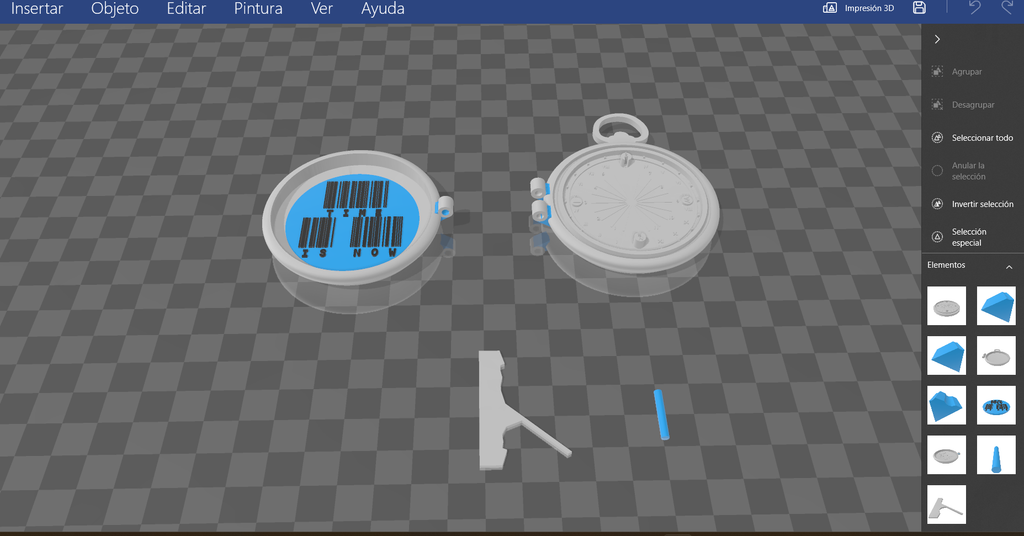This screenshot has width=1024, height=536.
Task: Click the Agrupar icon
Action: click(x=937, y=72)
